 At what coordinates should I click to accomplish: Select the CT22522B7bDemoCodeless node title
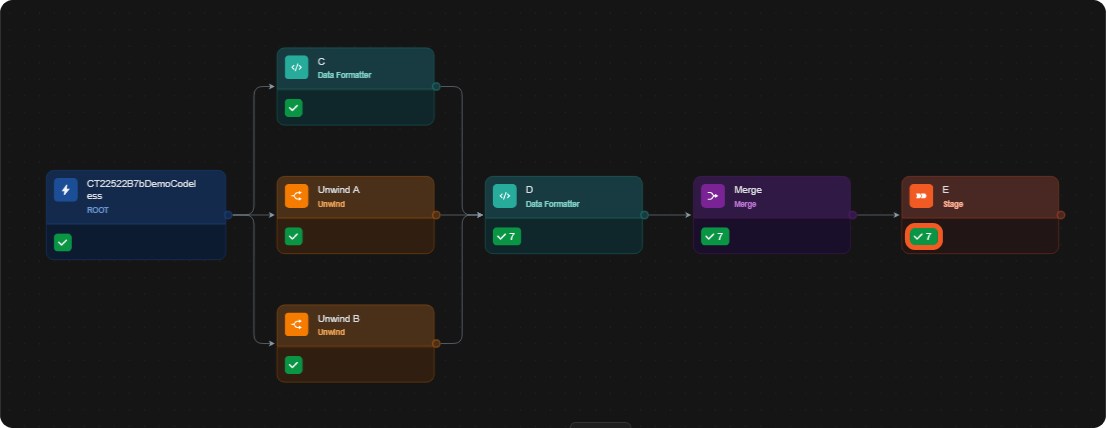click(x=141, y=190)
